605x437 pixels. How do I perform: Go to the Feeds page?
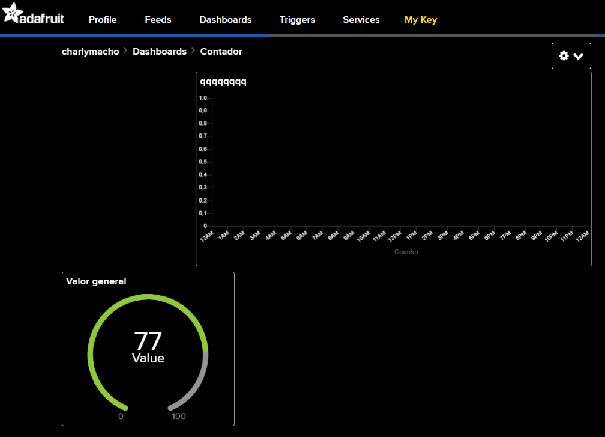158,20
